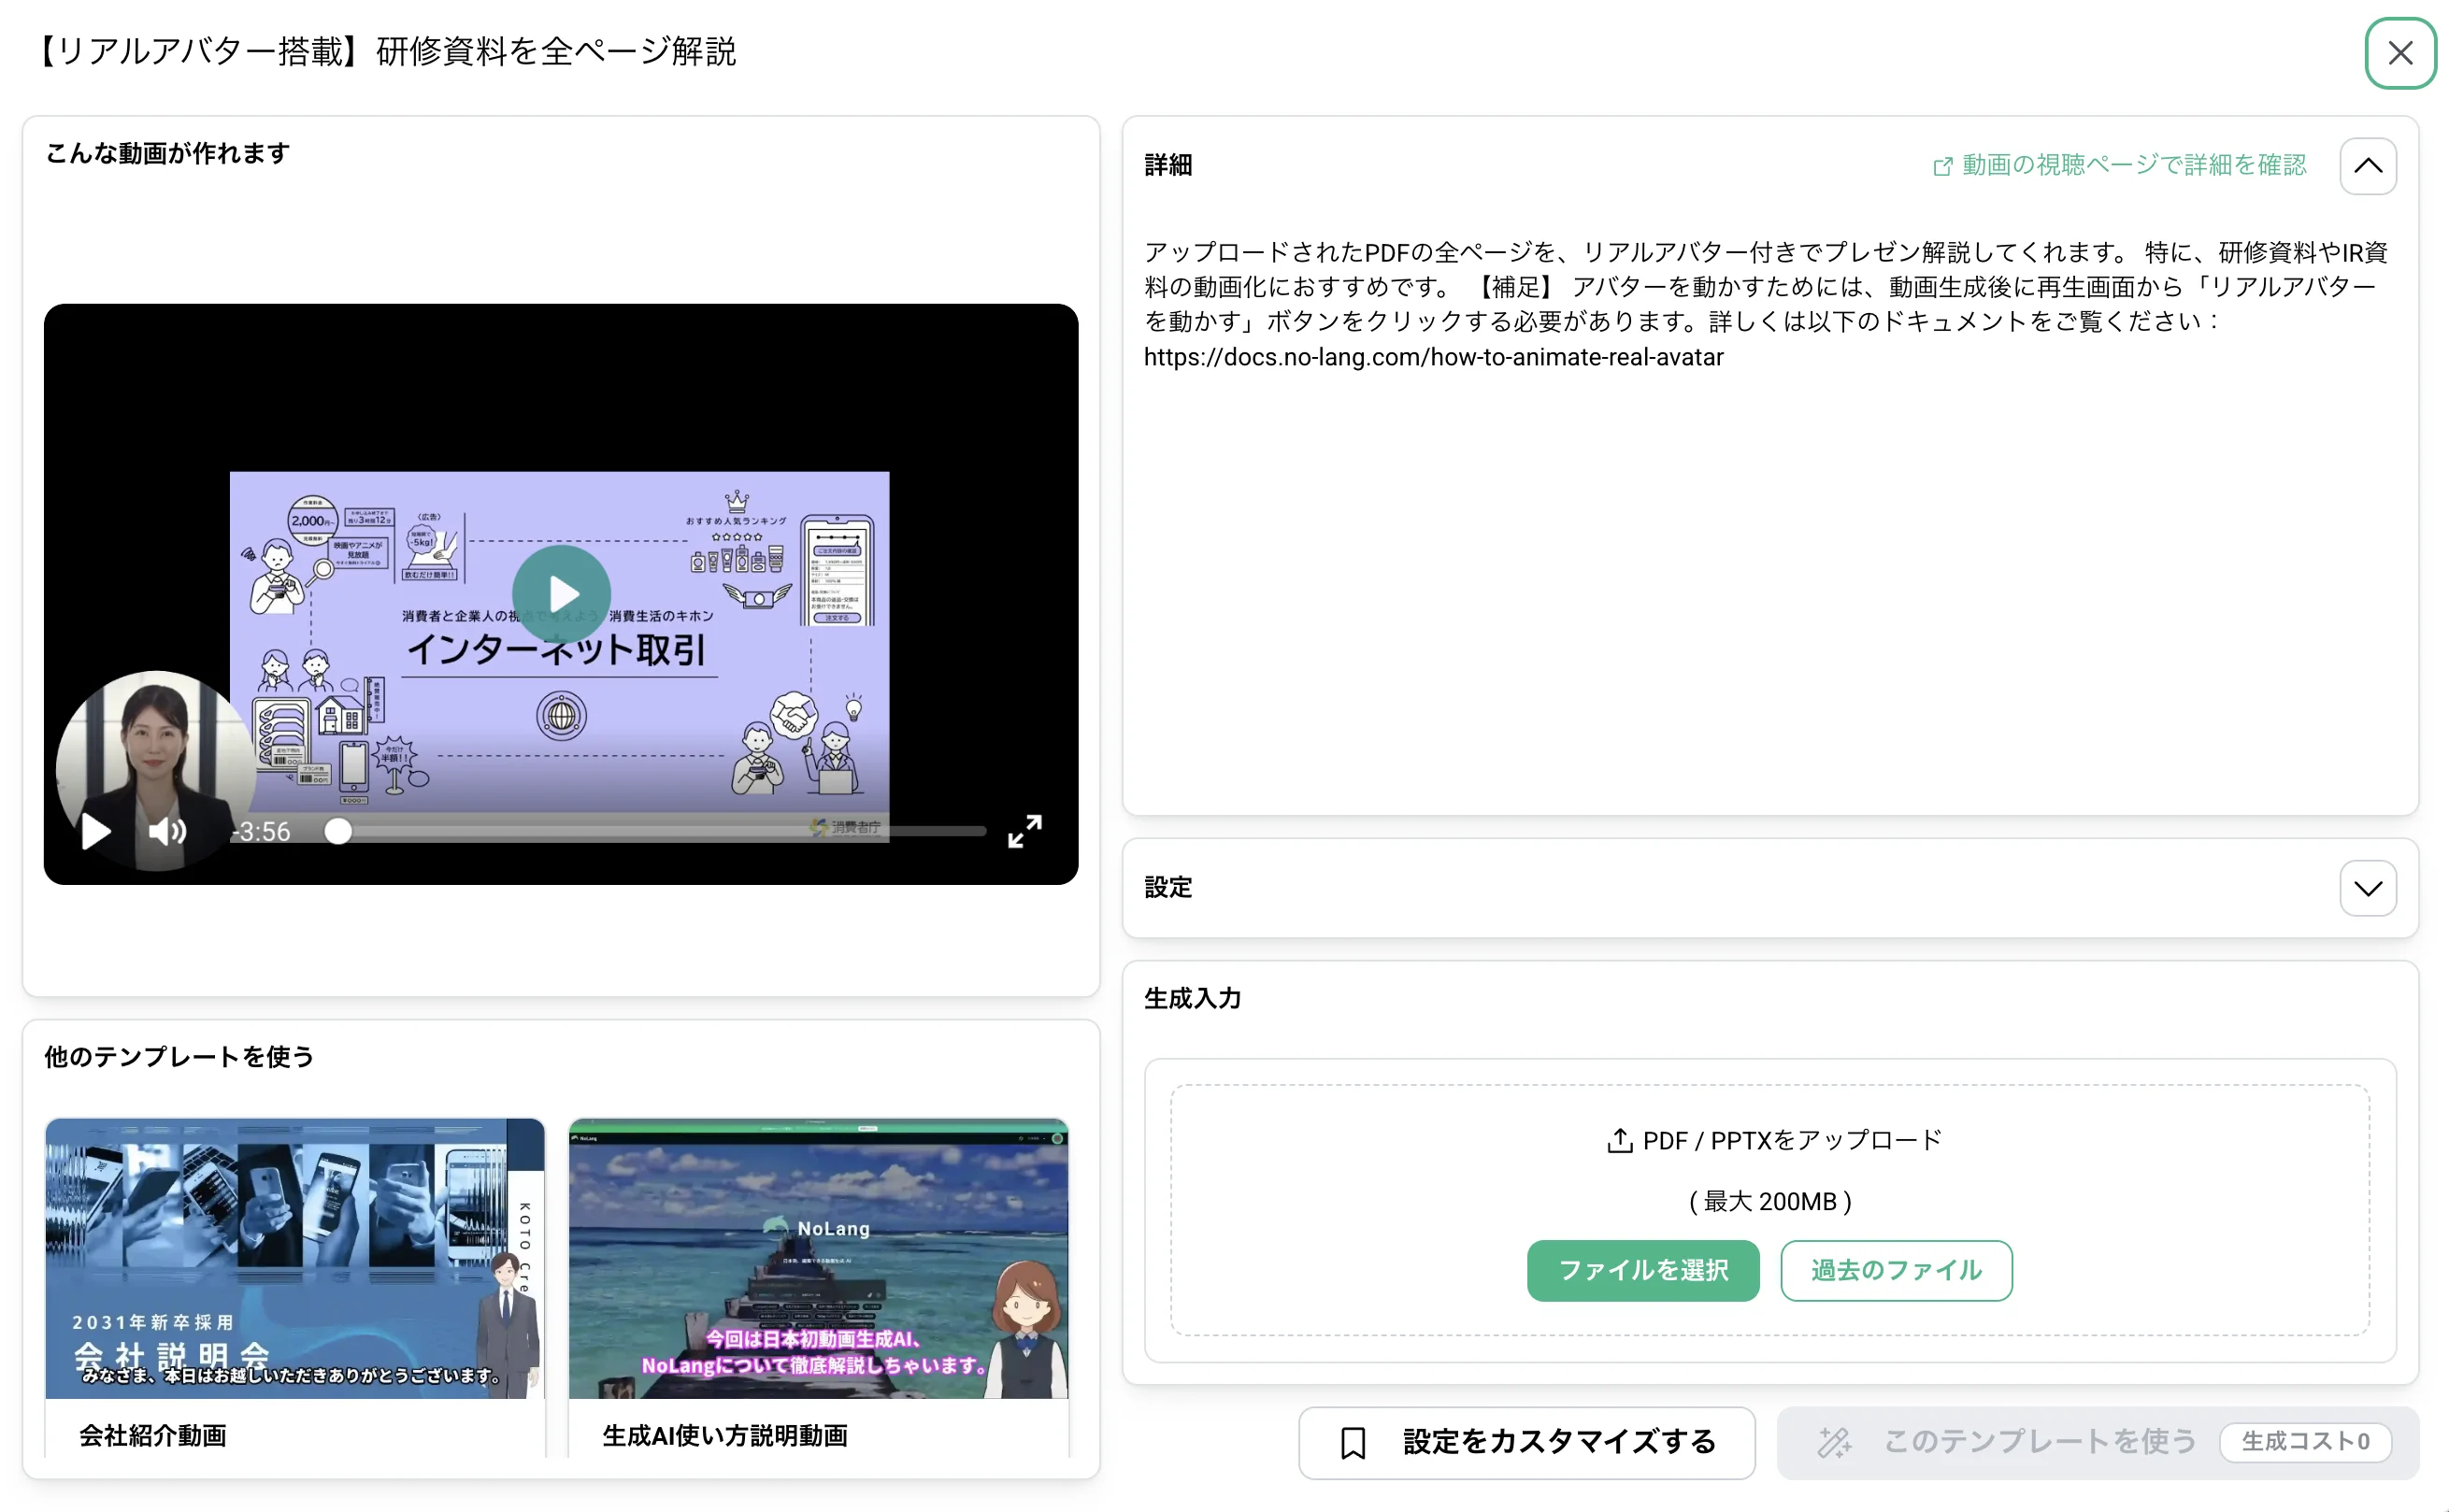Click the 他のテンプレートを使う heading

point(179,1057)
